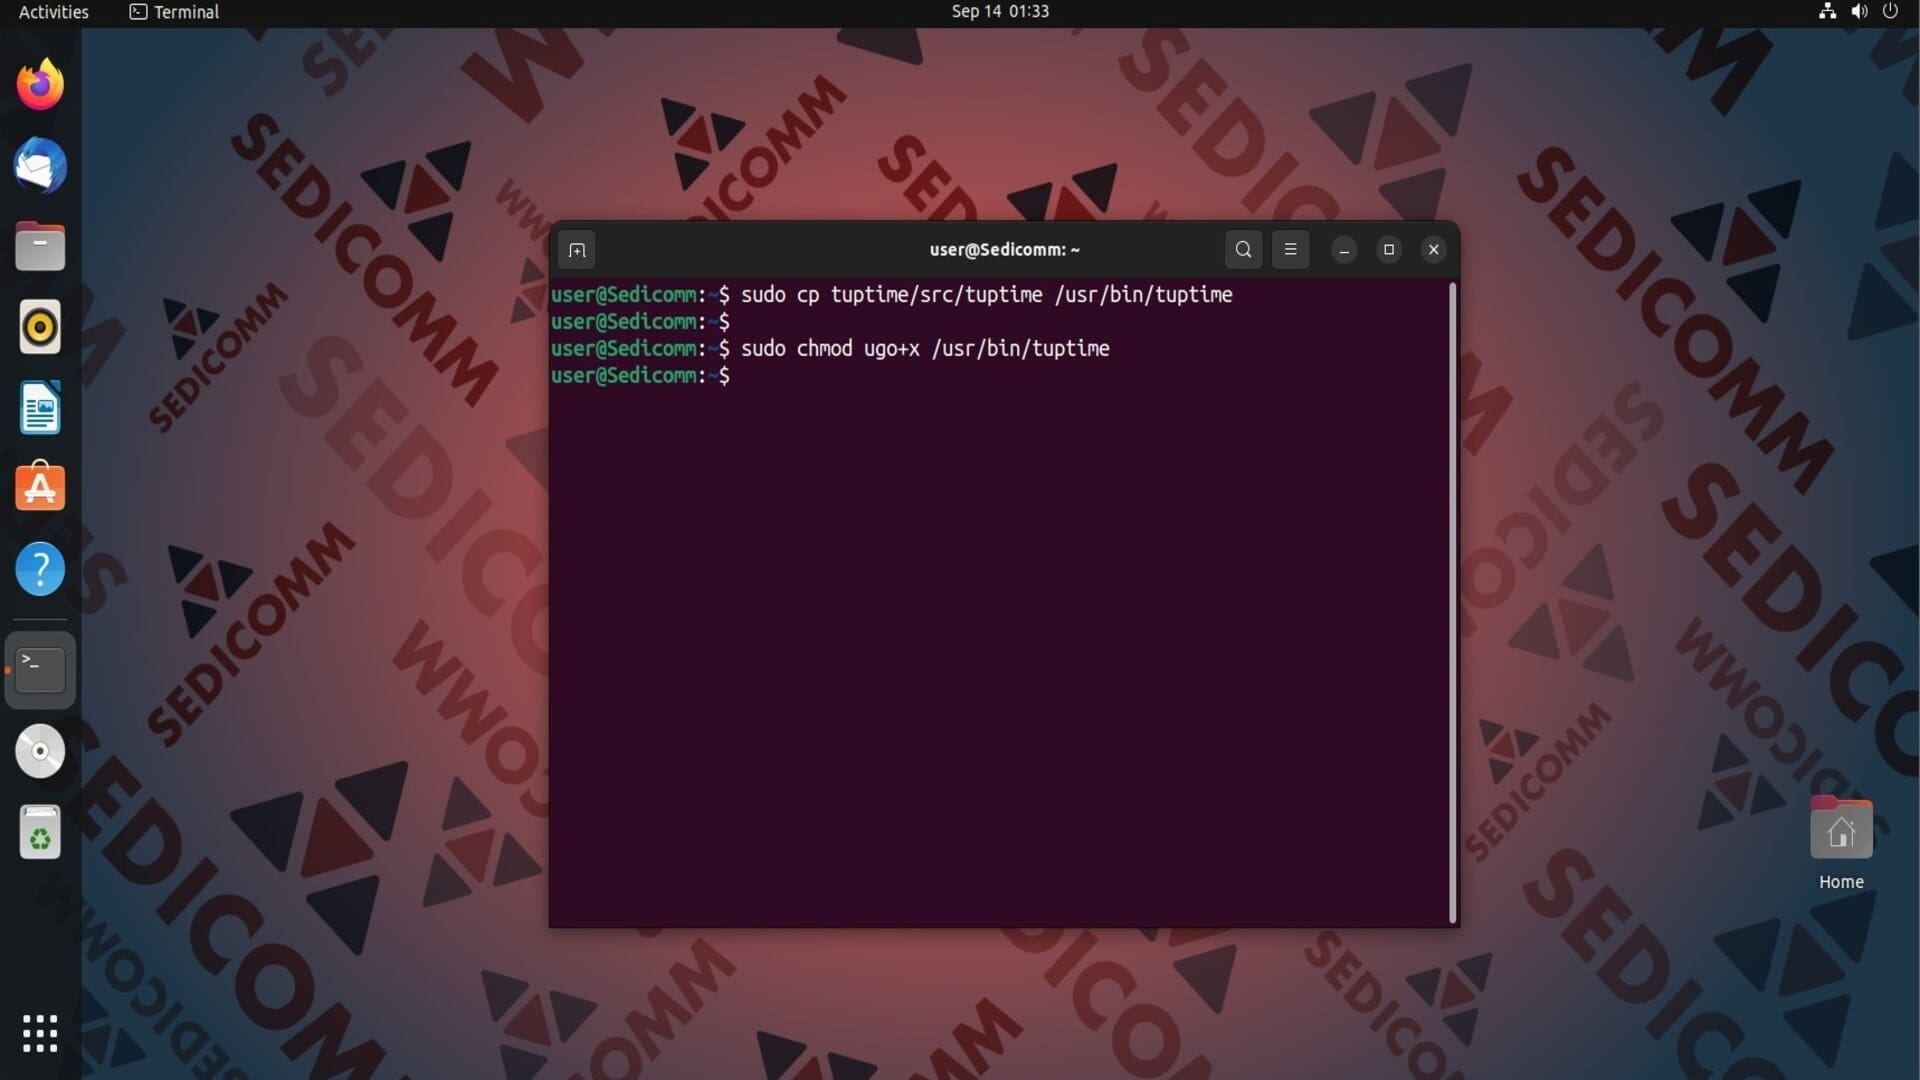Screen dimensions: 1920x1080
Task: Click the terminal search icon
Action: click(1243, 250)
